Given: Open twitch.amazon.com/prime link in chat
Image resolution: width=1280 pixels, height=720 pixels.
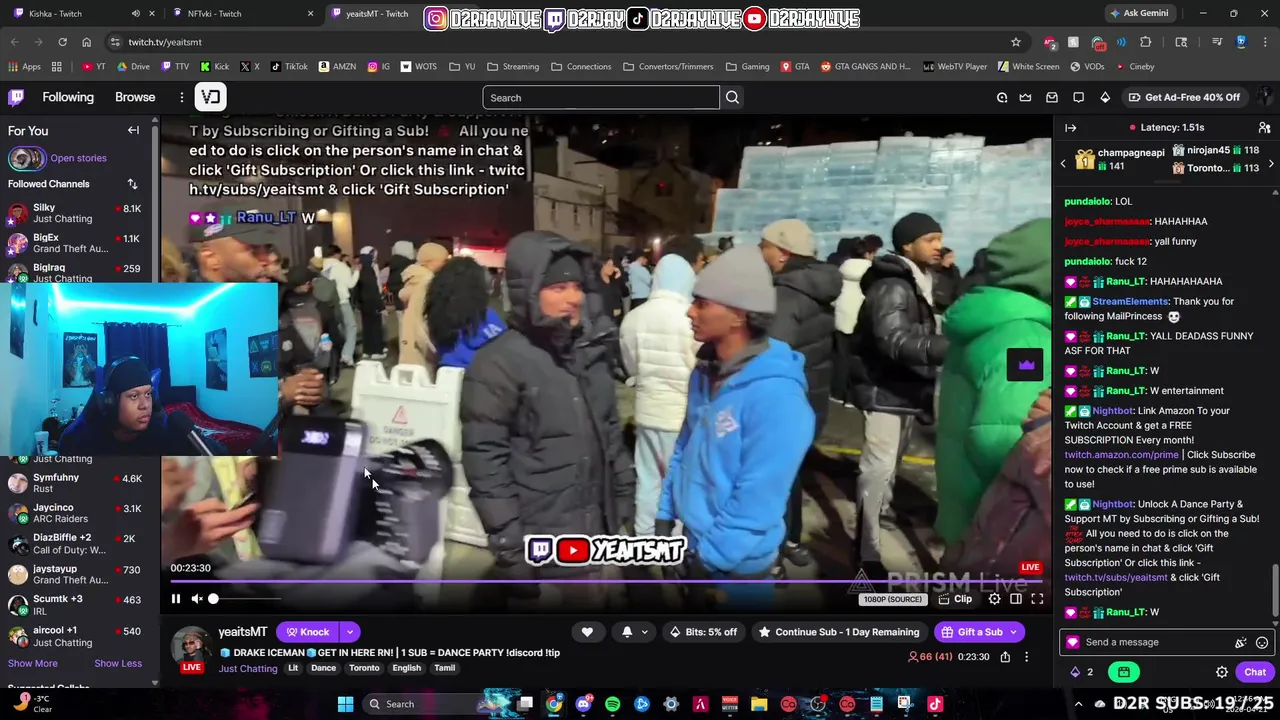Looking at the screenshot, I should [1121, 455].
